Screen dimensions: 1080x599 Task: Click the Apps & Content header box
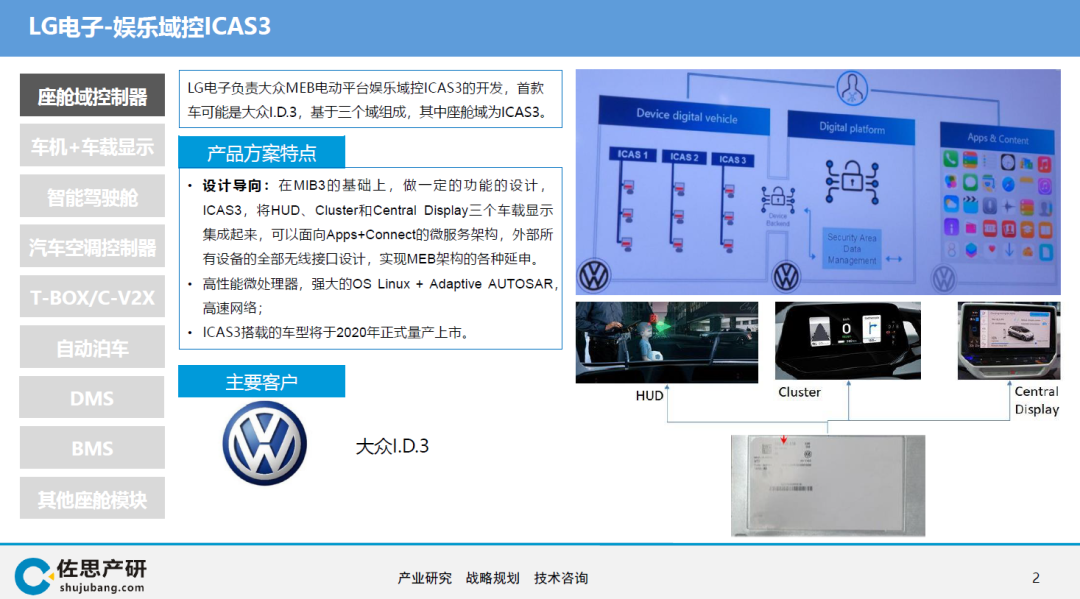[997, 138]
